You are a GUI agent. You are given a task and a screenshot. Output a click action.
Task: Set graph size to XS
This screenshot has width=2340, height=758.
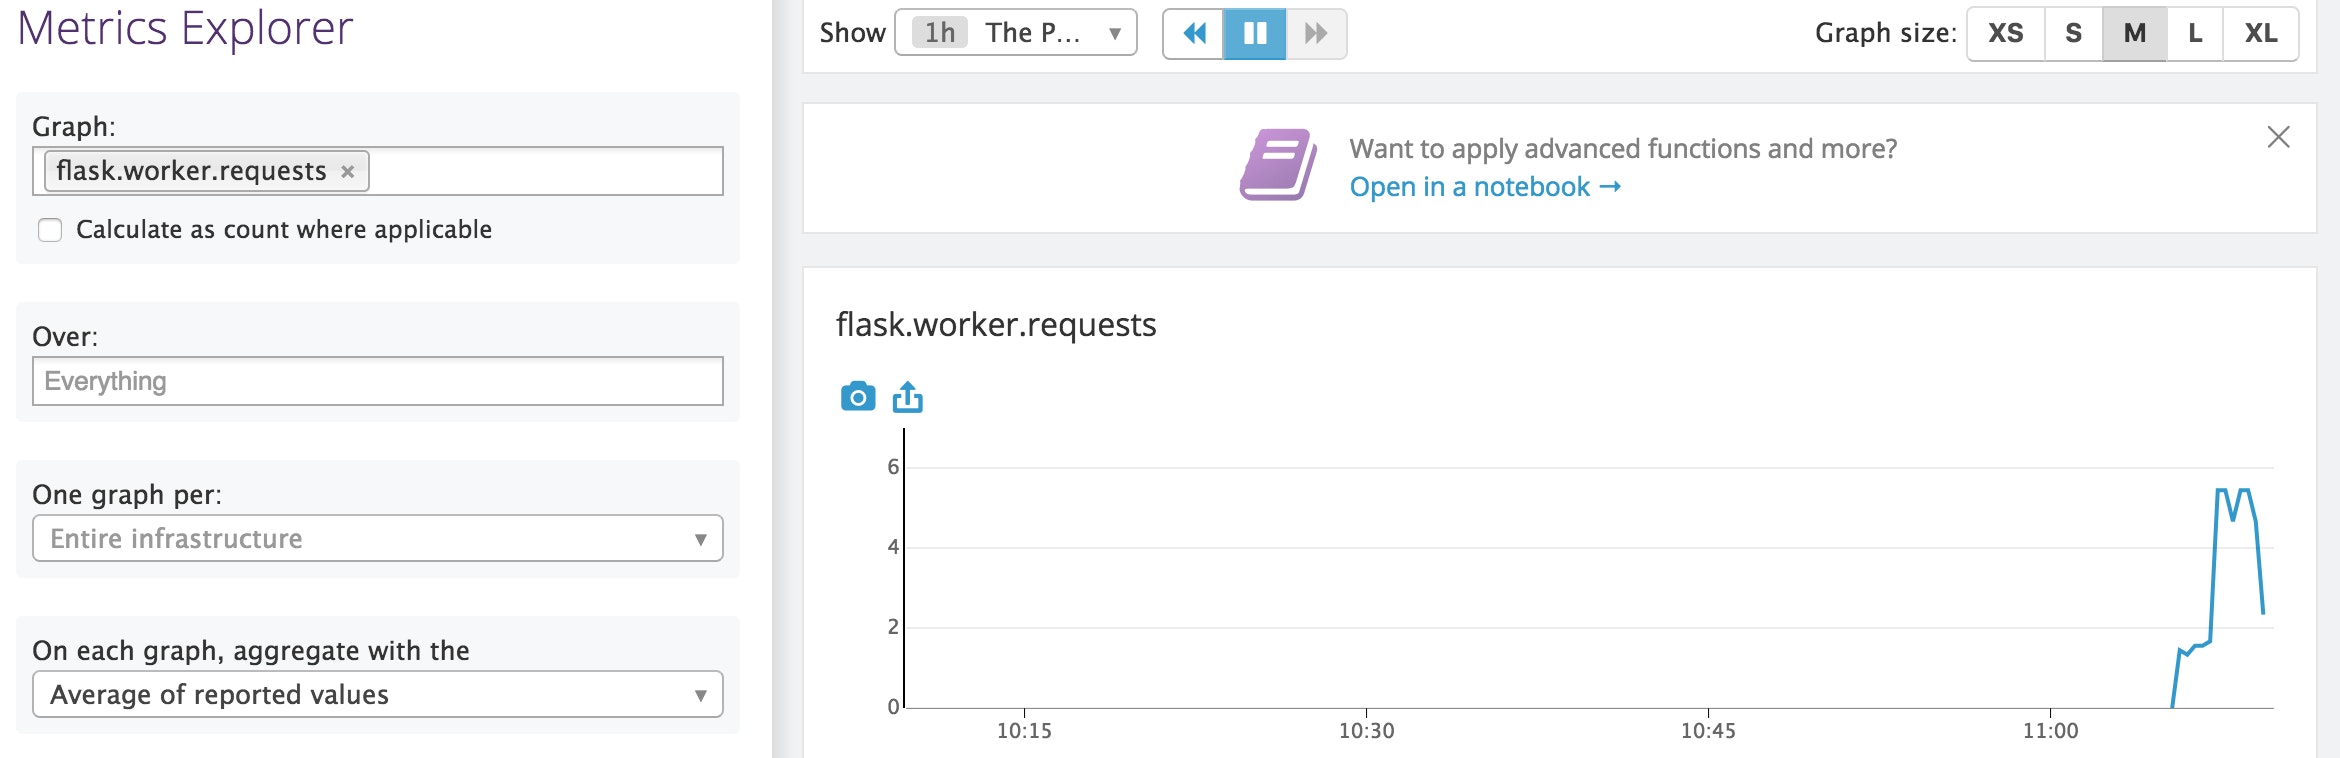click(2006, 34)
